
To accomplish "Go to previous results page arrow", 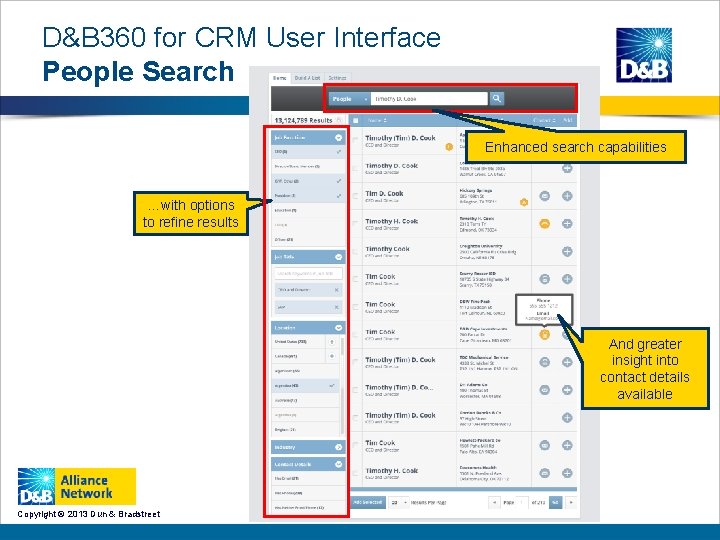I will pyautogui.click(x=494, y=502).
